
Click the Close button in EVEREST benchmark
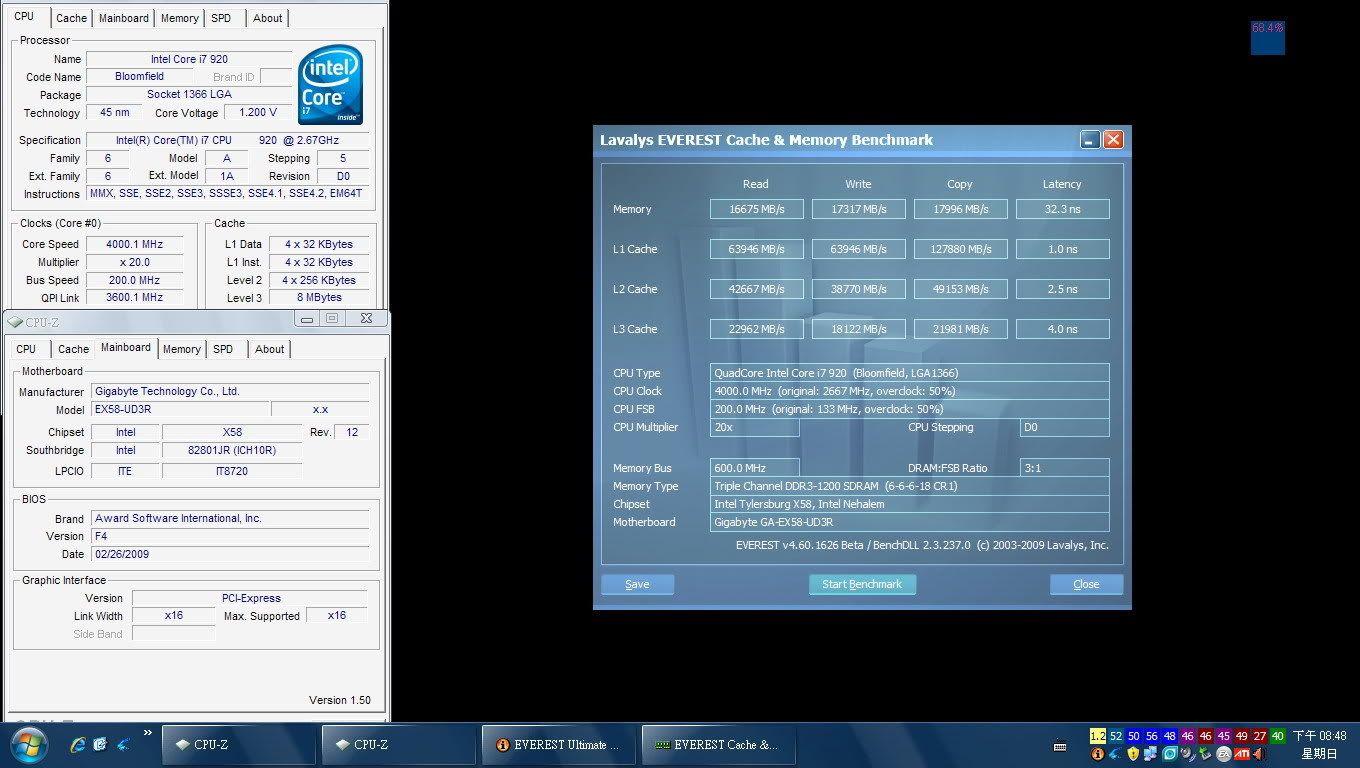(1086, 585)
